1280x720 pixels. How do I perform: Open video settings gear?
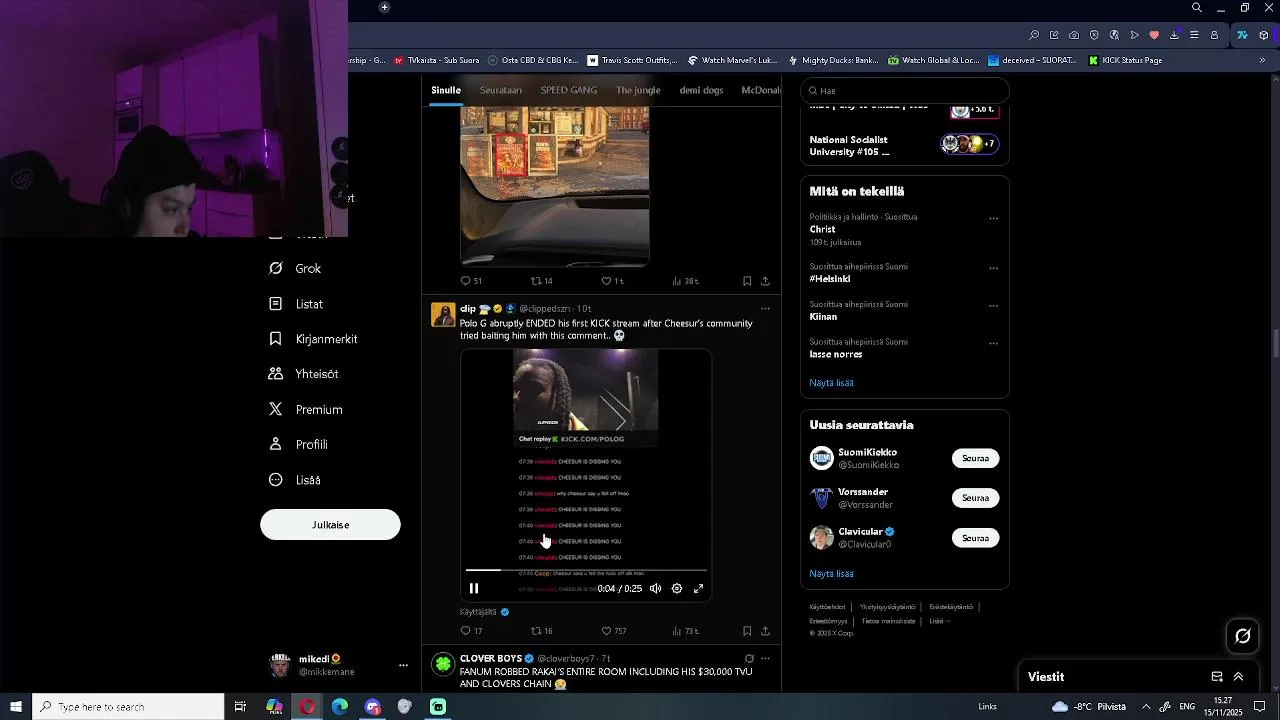pyautogui.click(x=677, y=589)
